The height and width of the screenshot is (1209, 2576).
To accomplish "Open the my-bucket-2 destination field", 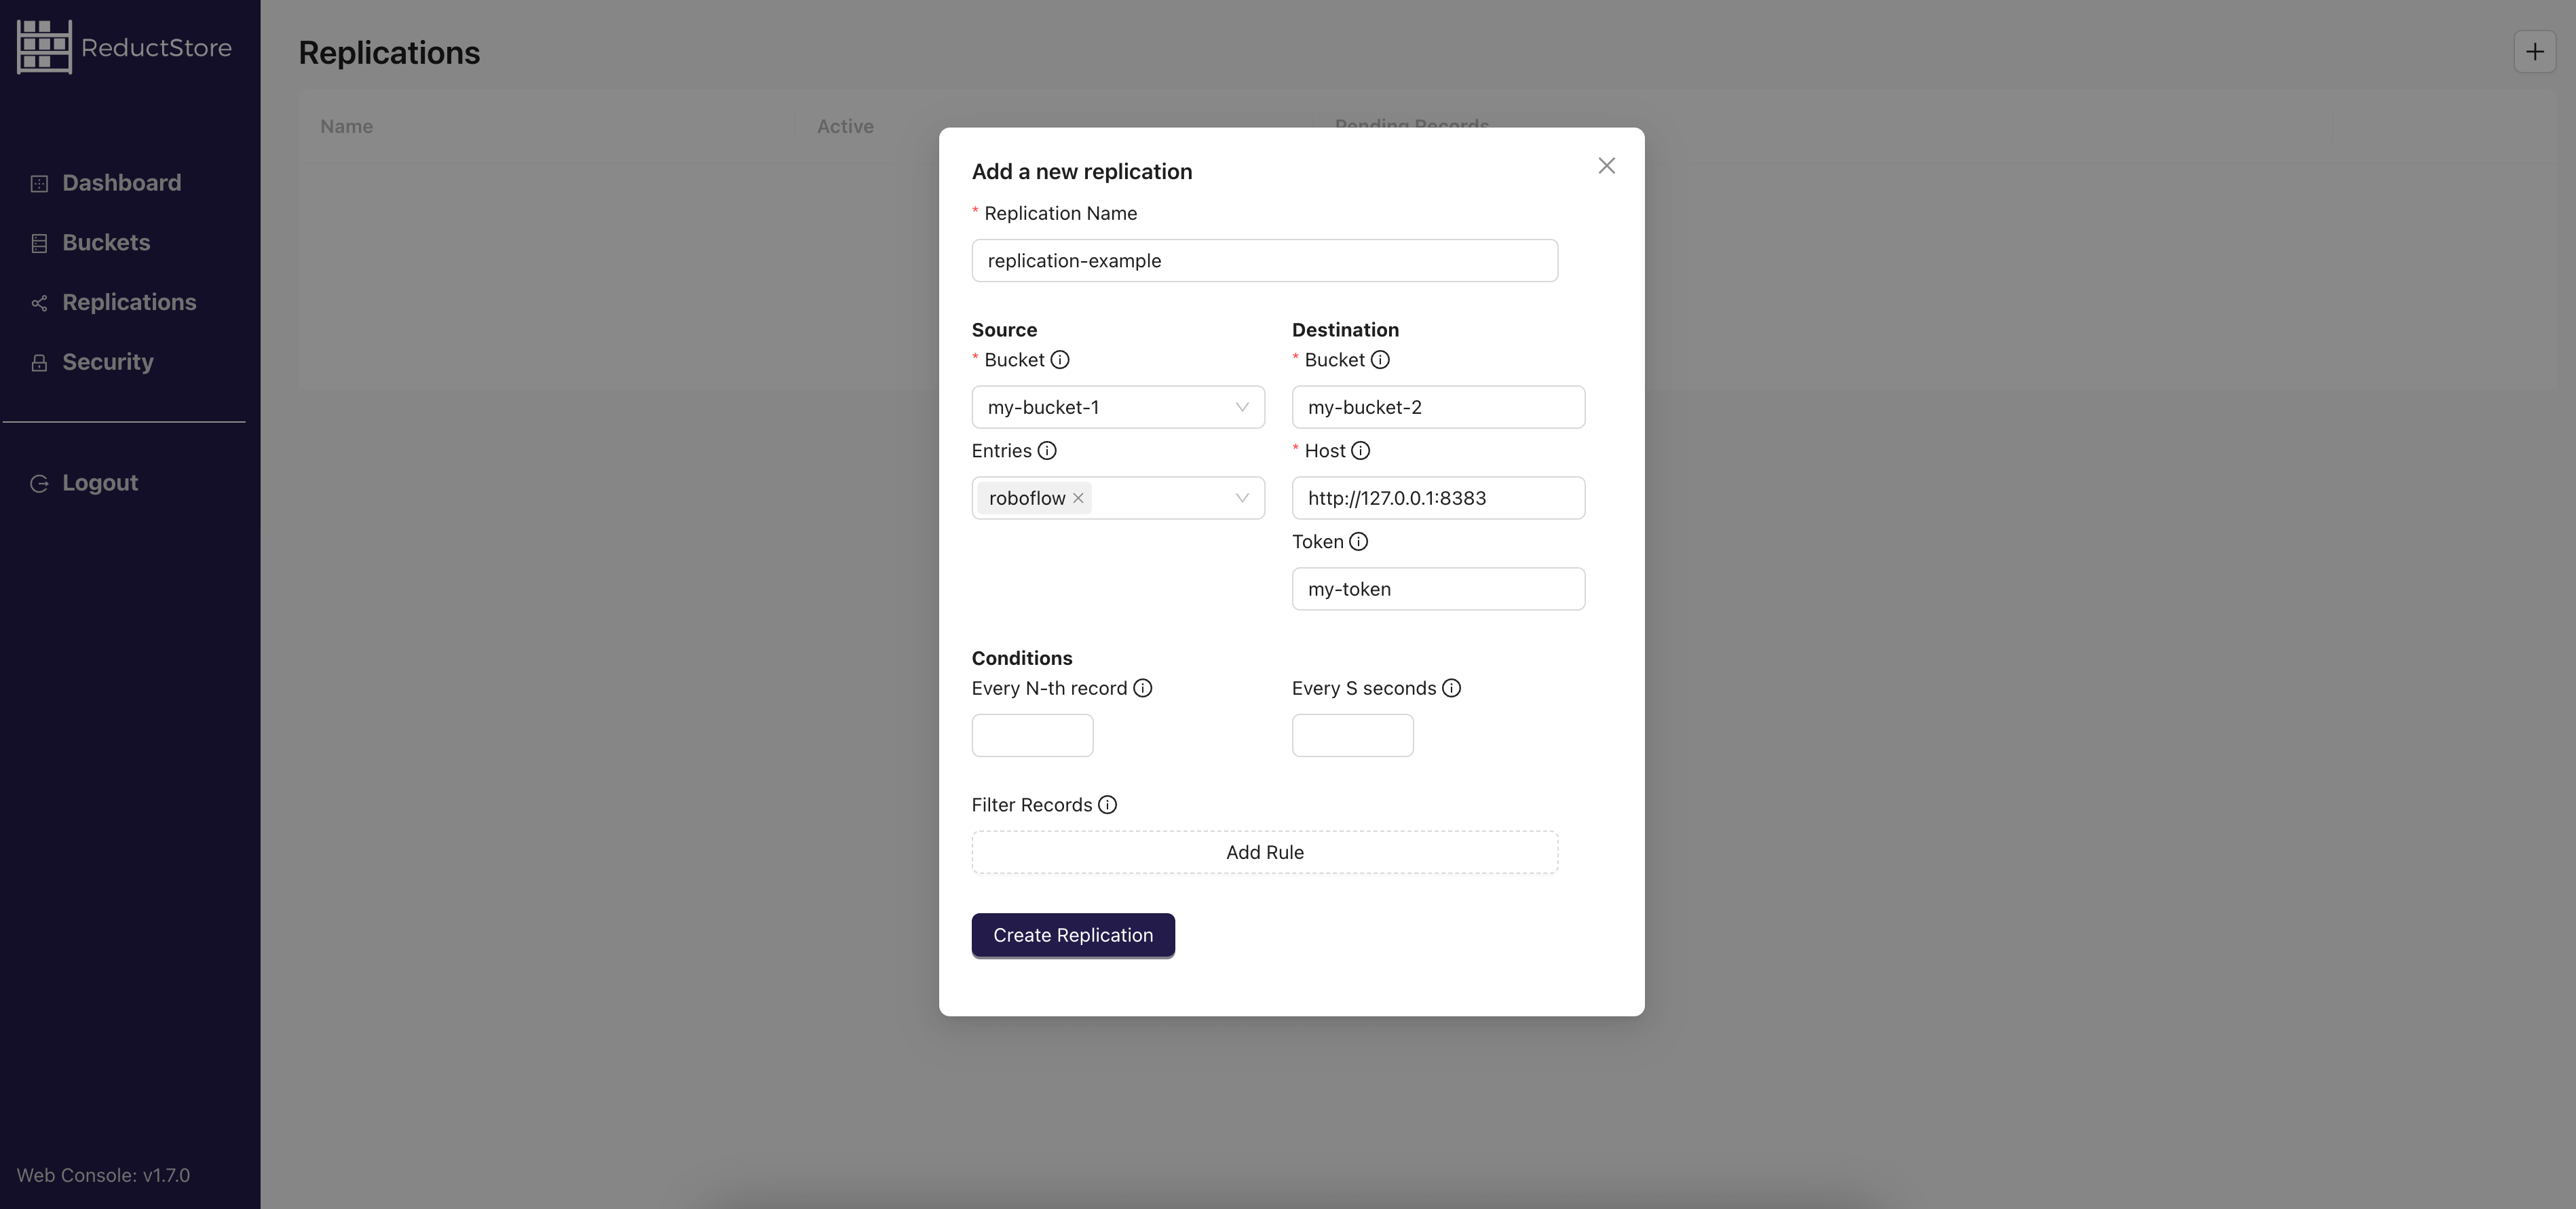I will (1438, 407).
